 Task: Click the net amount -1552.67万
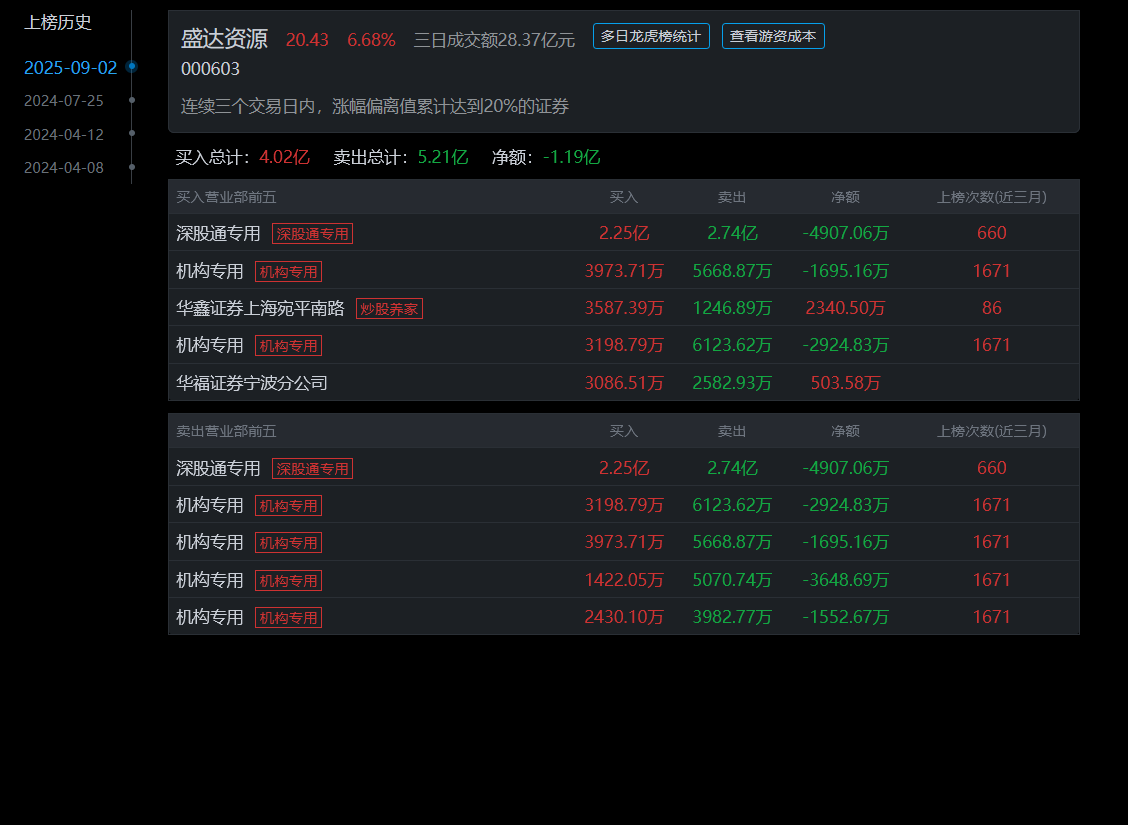tap(845, 617)
